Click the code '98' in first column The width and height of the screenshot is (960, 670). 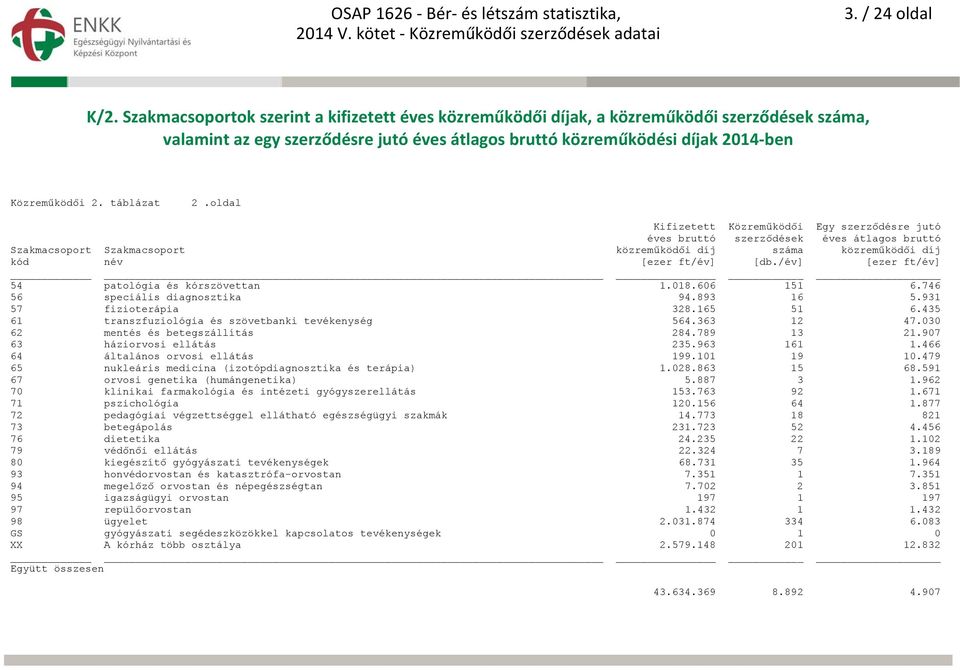(x=17, y=522)
